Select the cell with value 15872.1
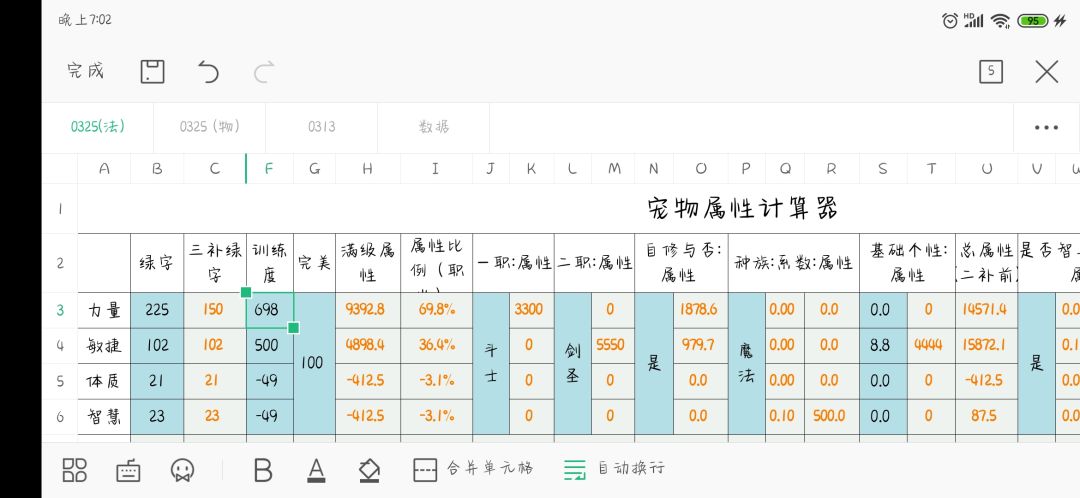 986,345
